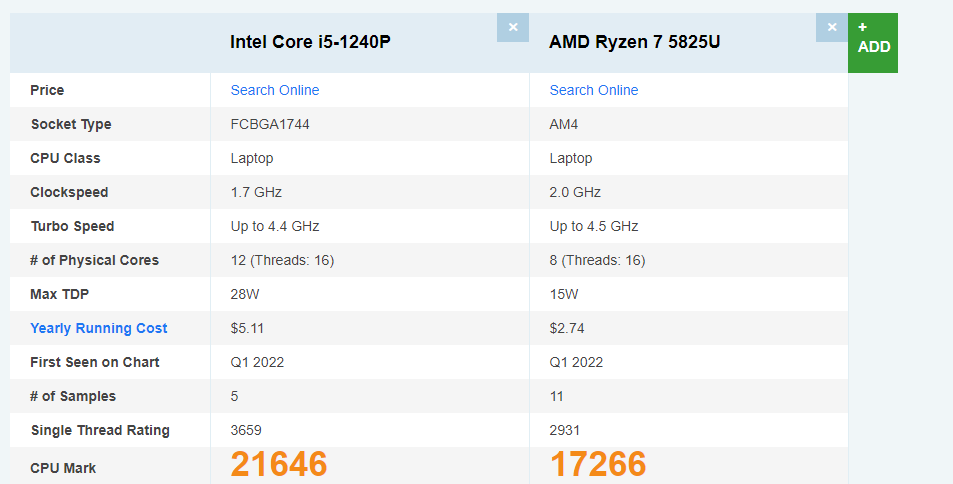Click the 12 (Threads: 16) cell
Screen dimensions: 953x484
282,260
